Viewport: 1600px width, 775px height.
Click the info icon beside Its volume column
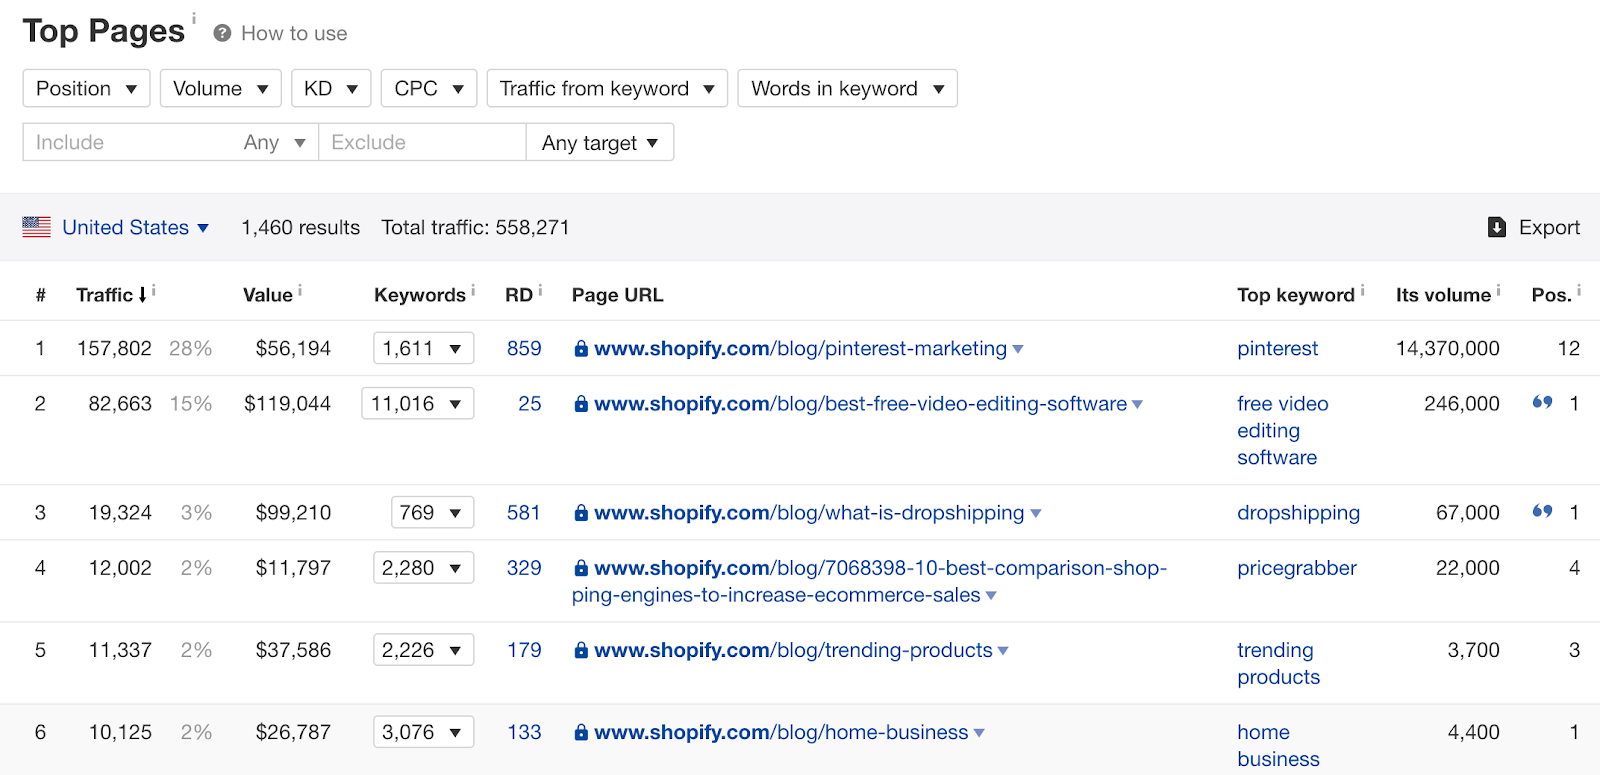coord(1498,291)
